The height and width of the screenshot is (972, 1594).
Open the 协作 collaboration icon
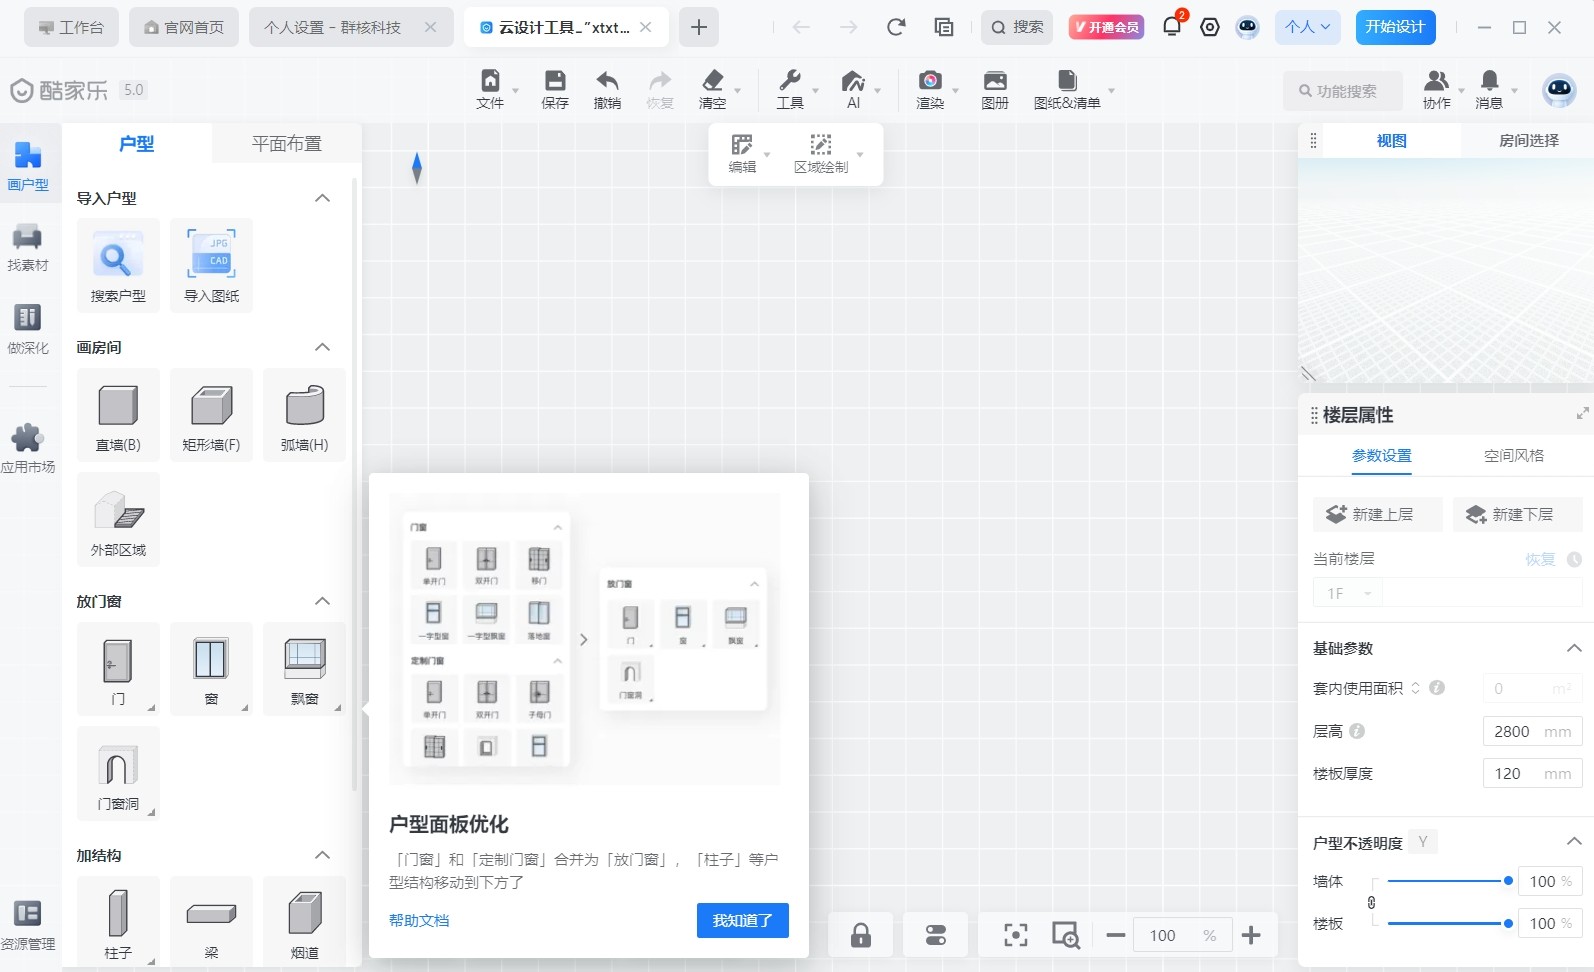tap(1437, 89)
